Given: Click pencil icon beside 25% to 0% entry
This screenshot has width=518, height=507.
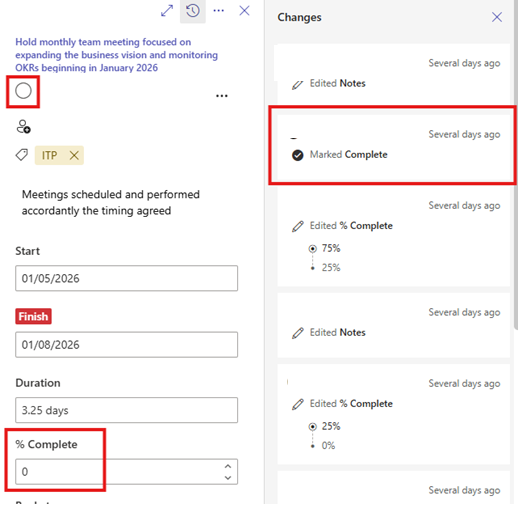Looking at the screenshot, I should pos(298,404).
